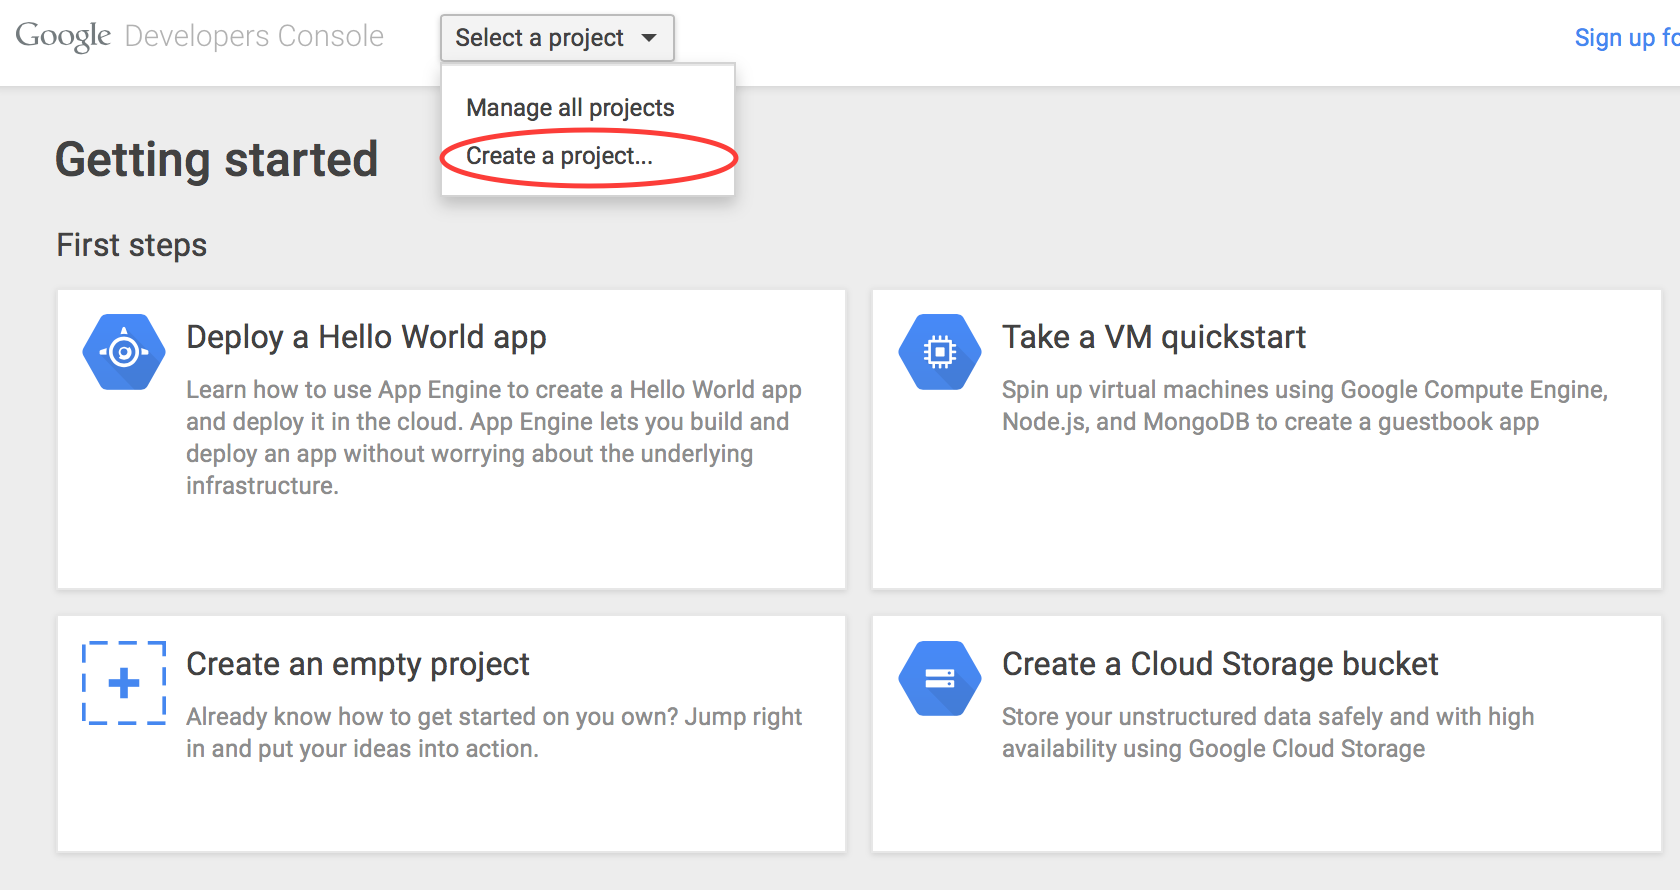Open the Take a VM quickstart title

tap(1153, 337)
